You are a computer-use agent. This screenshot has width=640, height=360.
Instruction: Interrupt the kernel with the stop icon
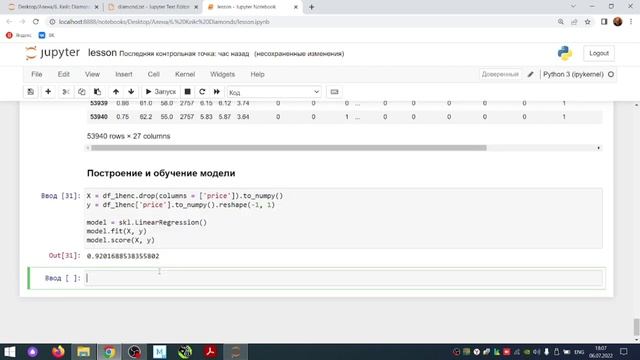(187, 92)
